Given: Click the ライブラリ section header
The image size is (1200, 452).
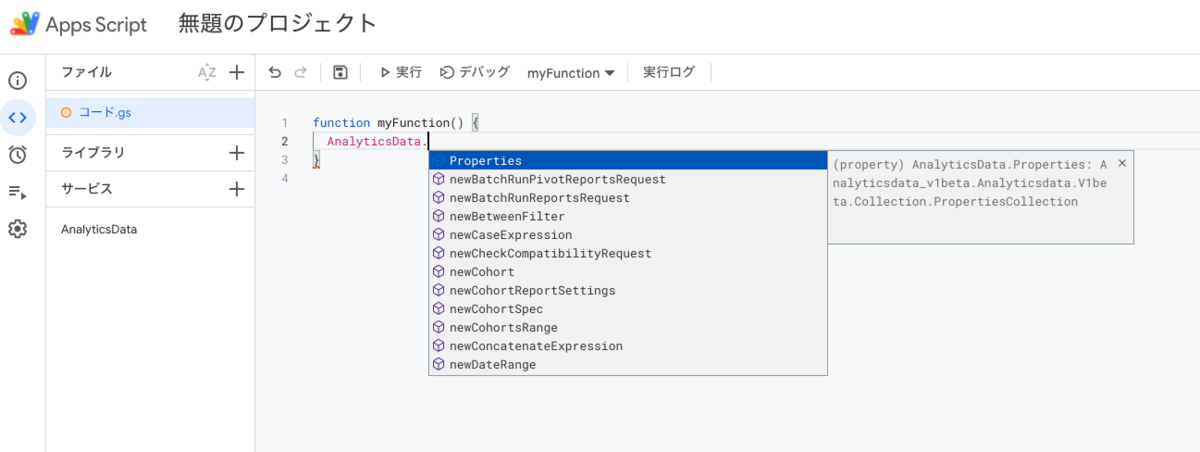Looking at the screenshot, I should coord(93,153).
